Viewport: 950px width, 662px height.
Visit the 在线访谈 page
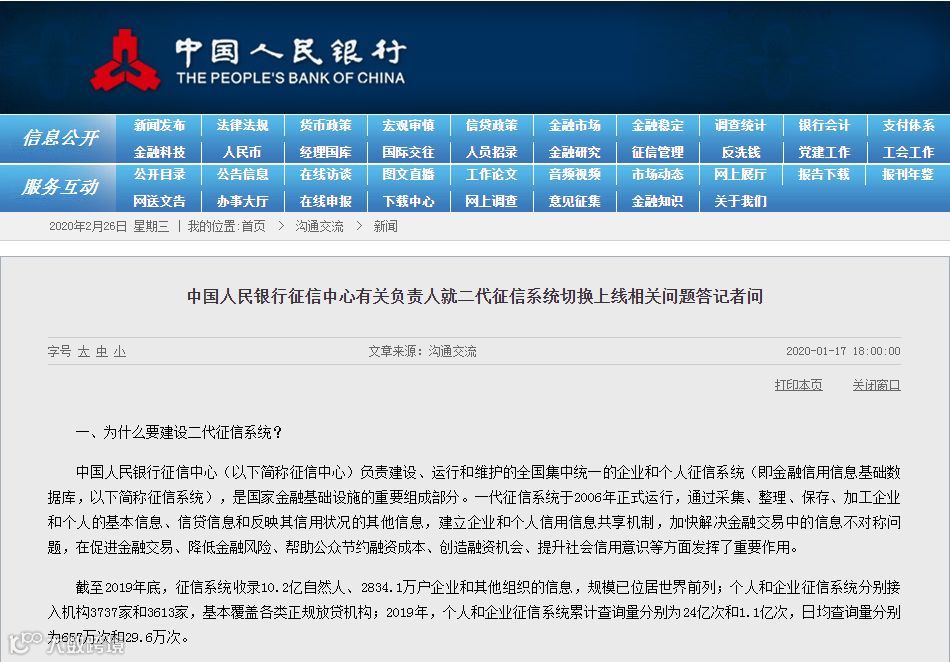(325, 174)
